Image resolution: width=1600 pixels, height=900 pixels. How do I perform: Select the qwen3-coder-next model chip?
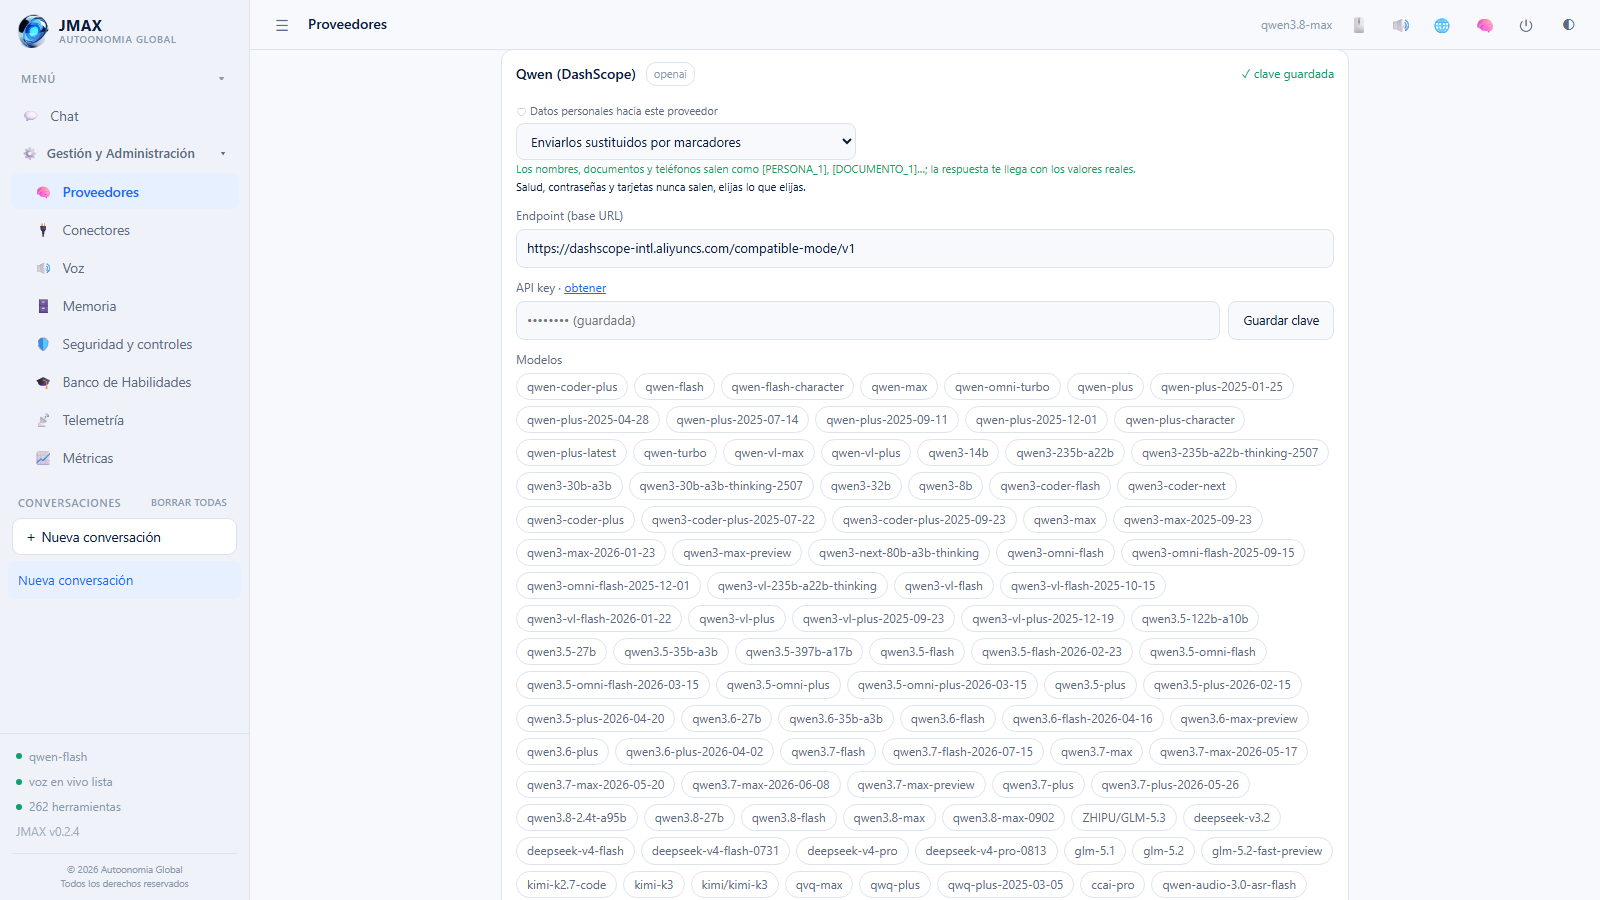point(1176,486)
